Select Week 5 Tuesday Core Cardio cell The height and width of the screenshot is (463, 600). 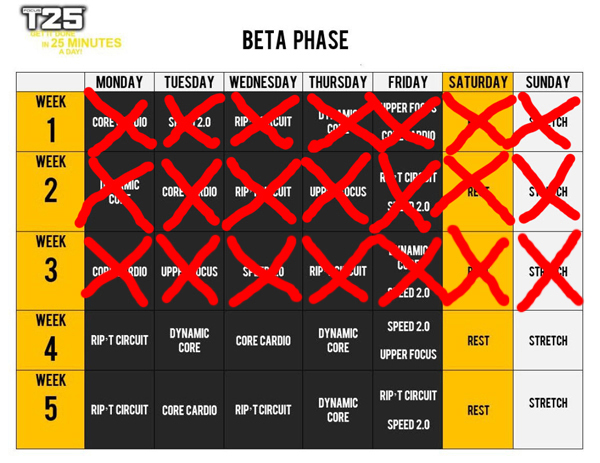click(189, 410)
